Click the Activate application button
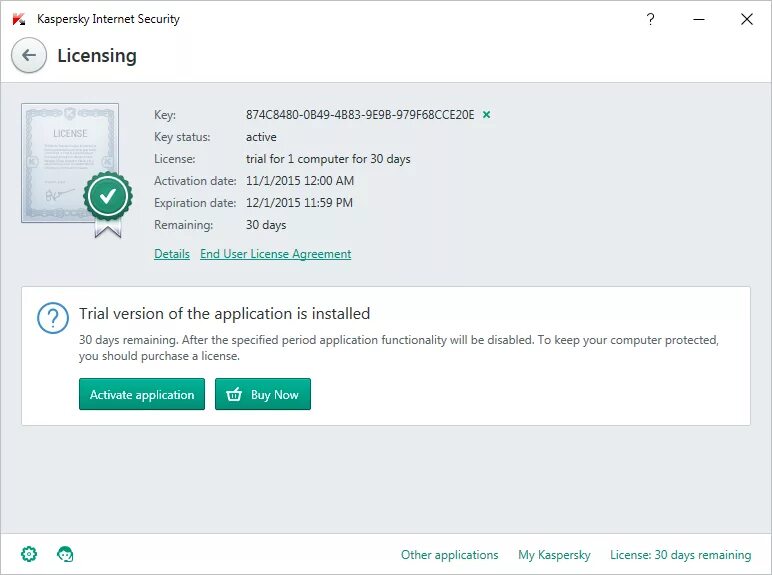The height and width of the screenshot is (575, 772). click(142, 394)
